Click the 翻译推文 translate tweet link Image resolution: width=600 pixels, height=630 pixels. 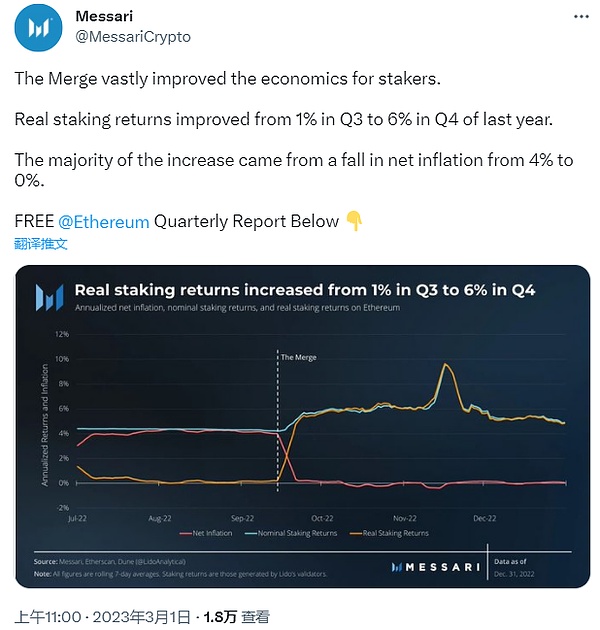[41, 244]
